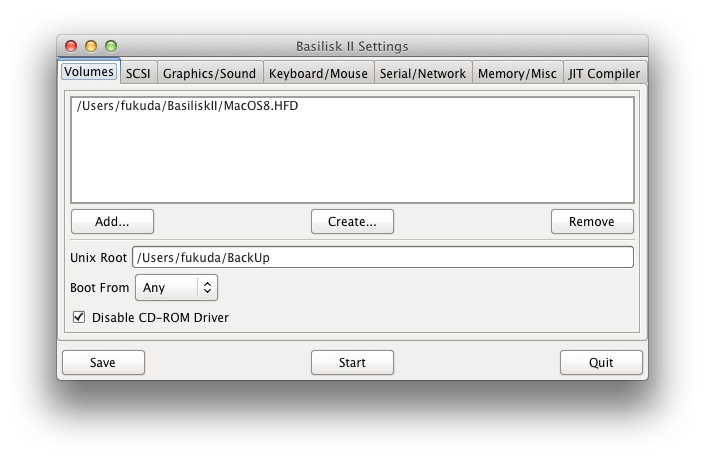
Task: Zoom window with the green button
Action: tap(111, 46)
